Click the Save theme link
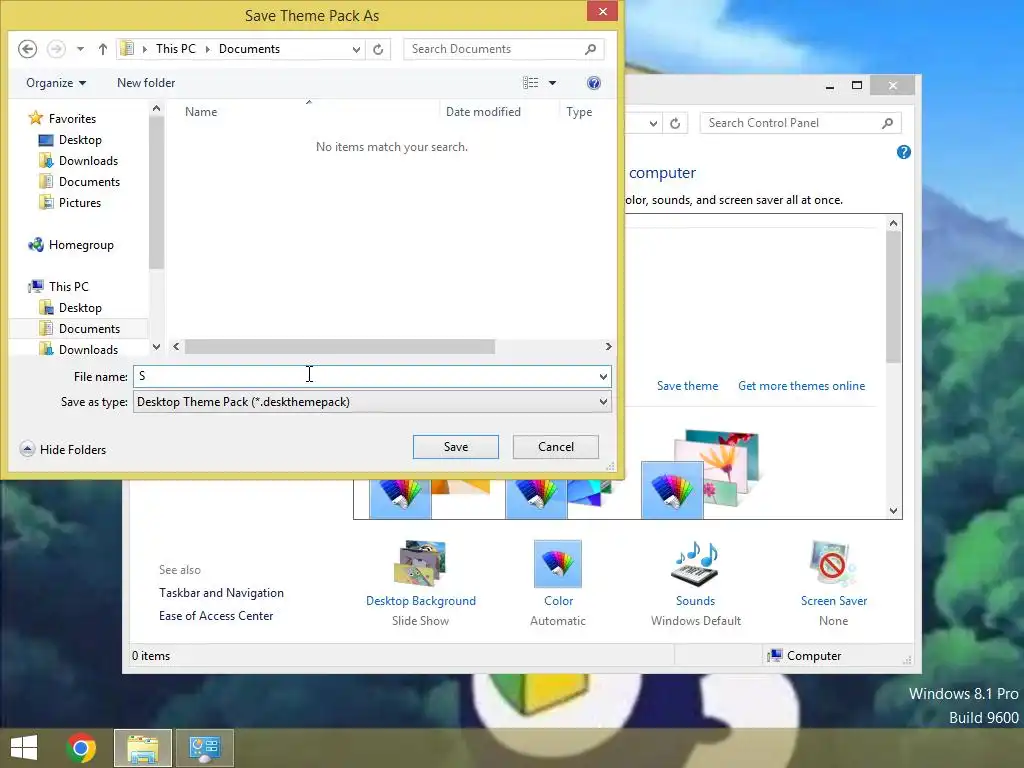Viewport: 1024px width, 768px height. [x=687, y=386]
